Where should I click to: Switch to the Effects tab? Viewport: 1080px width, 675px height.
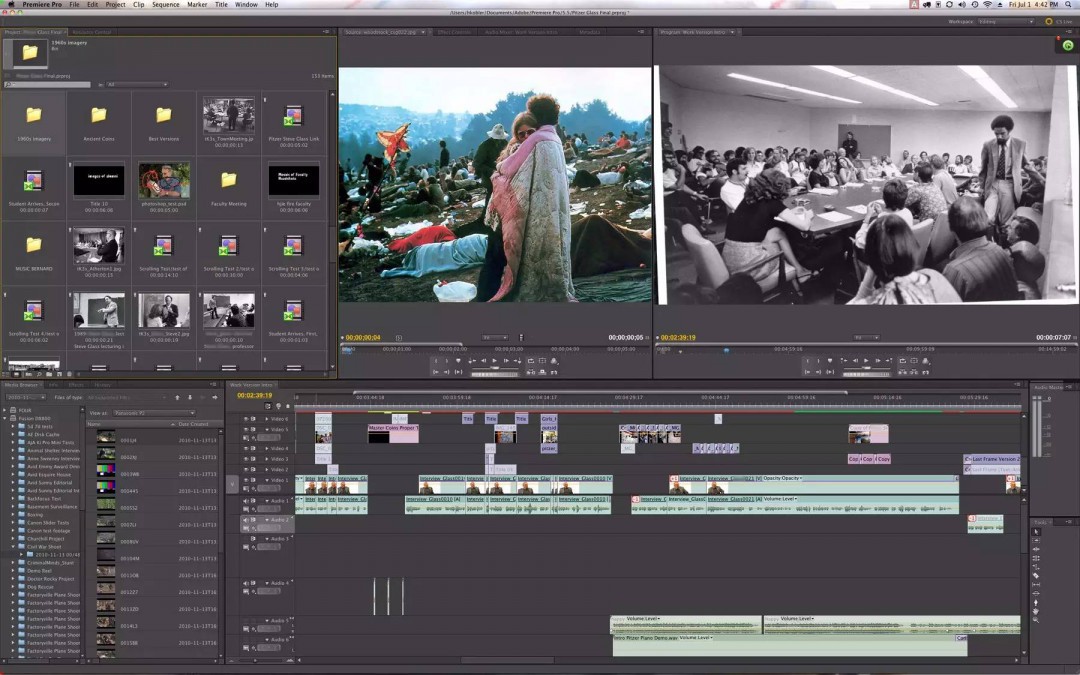coord(76,385)
